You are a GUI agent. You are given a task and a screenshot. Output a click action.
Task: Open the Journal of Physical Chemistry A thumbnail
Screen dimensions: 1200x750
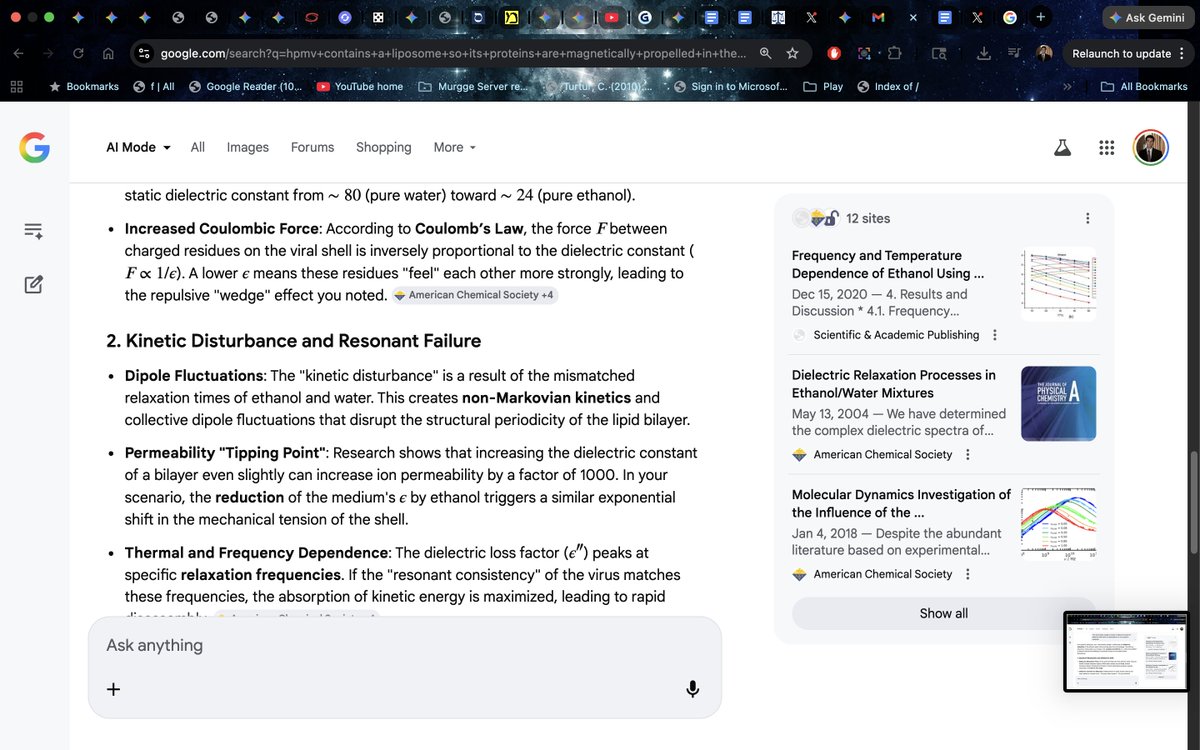click(1058, 404)
